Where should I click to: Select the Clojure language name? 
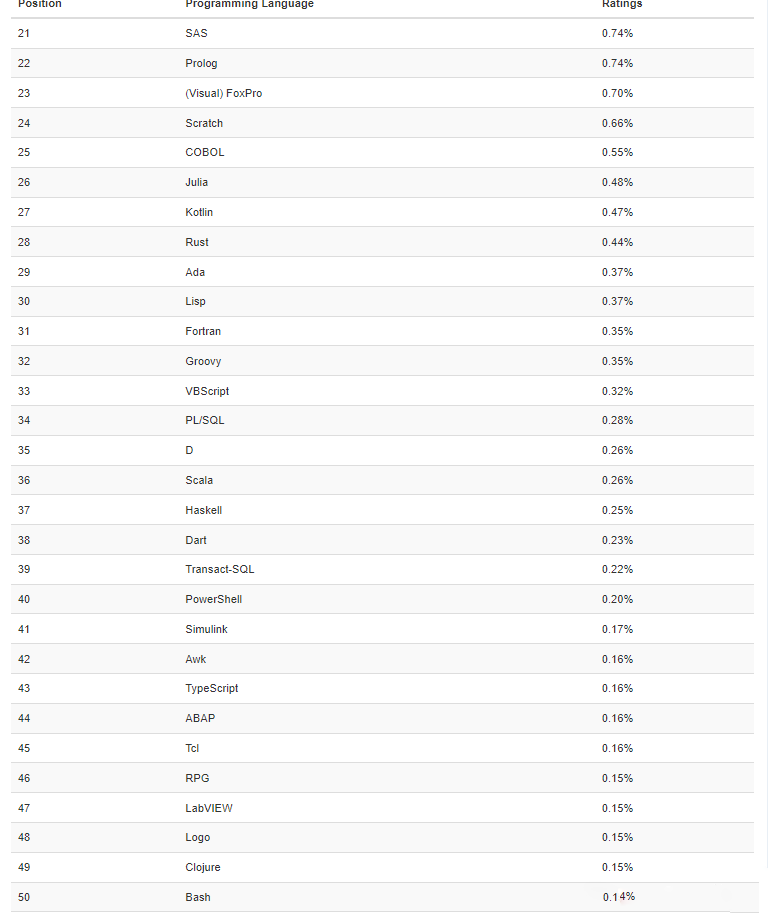[x=203, y=867]
